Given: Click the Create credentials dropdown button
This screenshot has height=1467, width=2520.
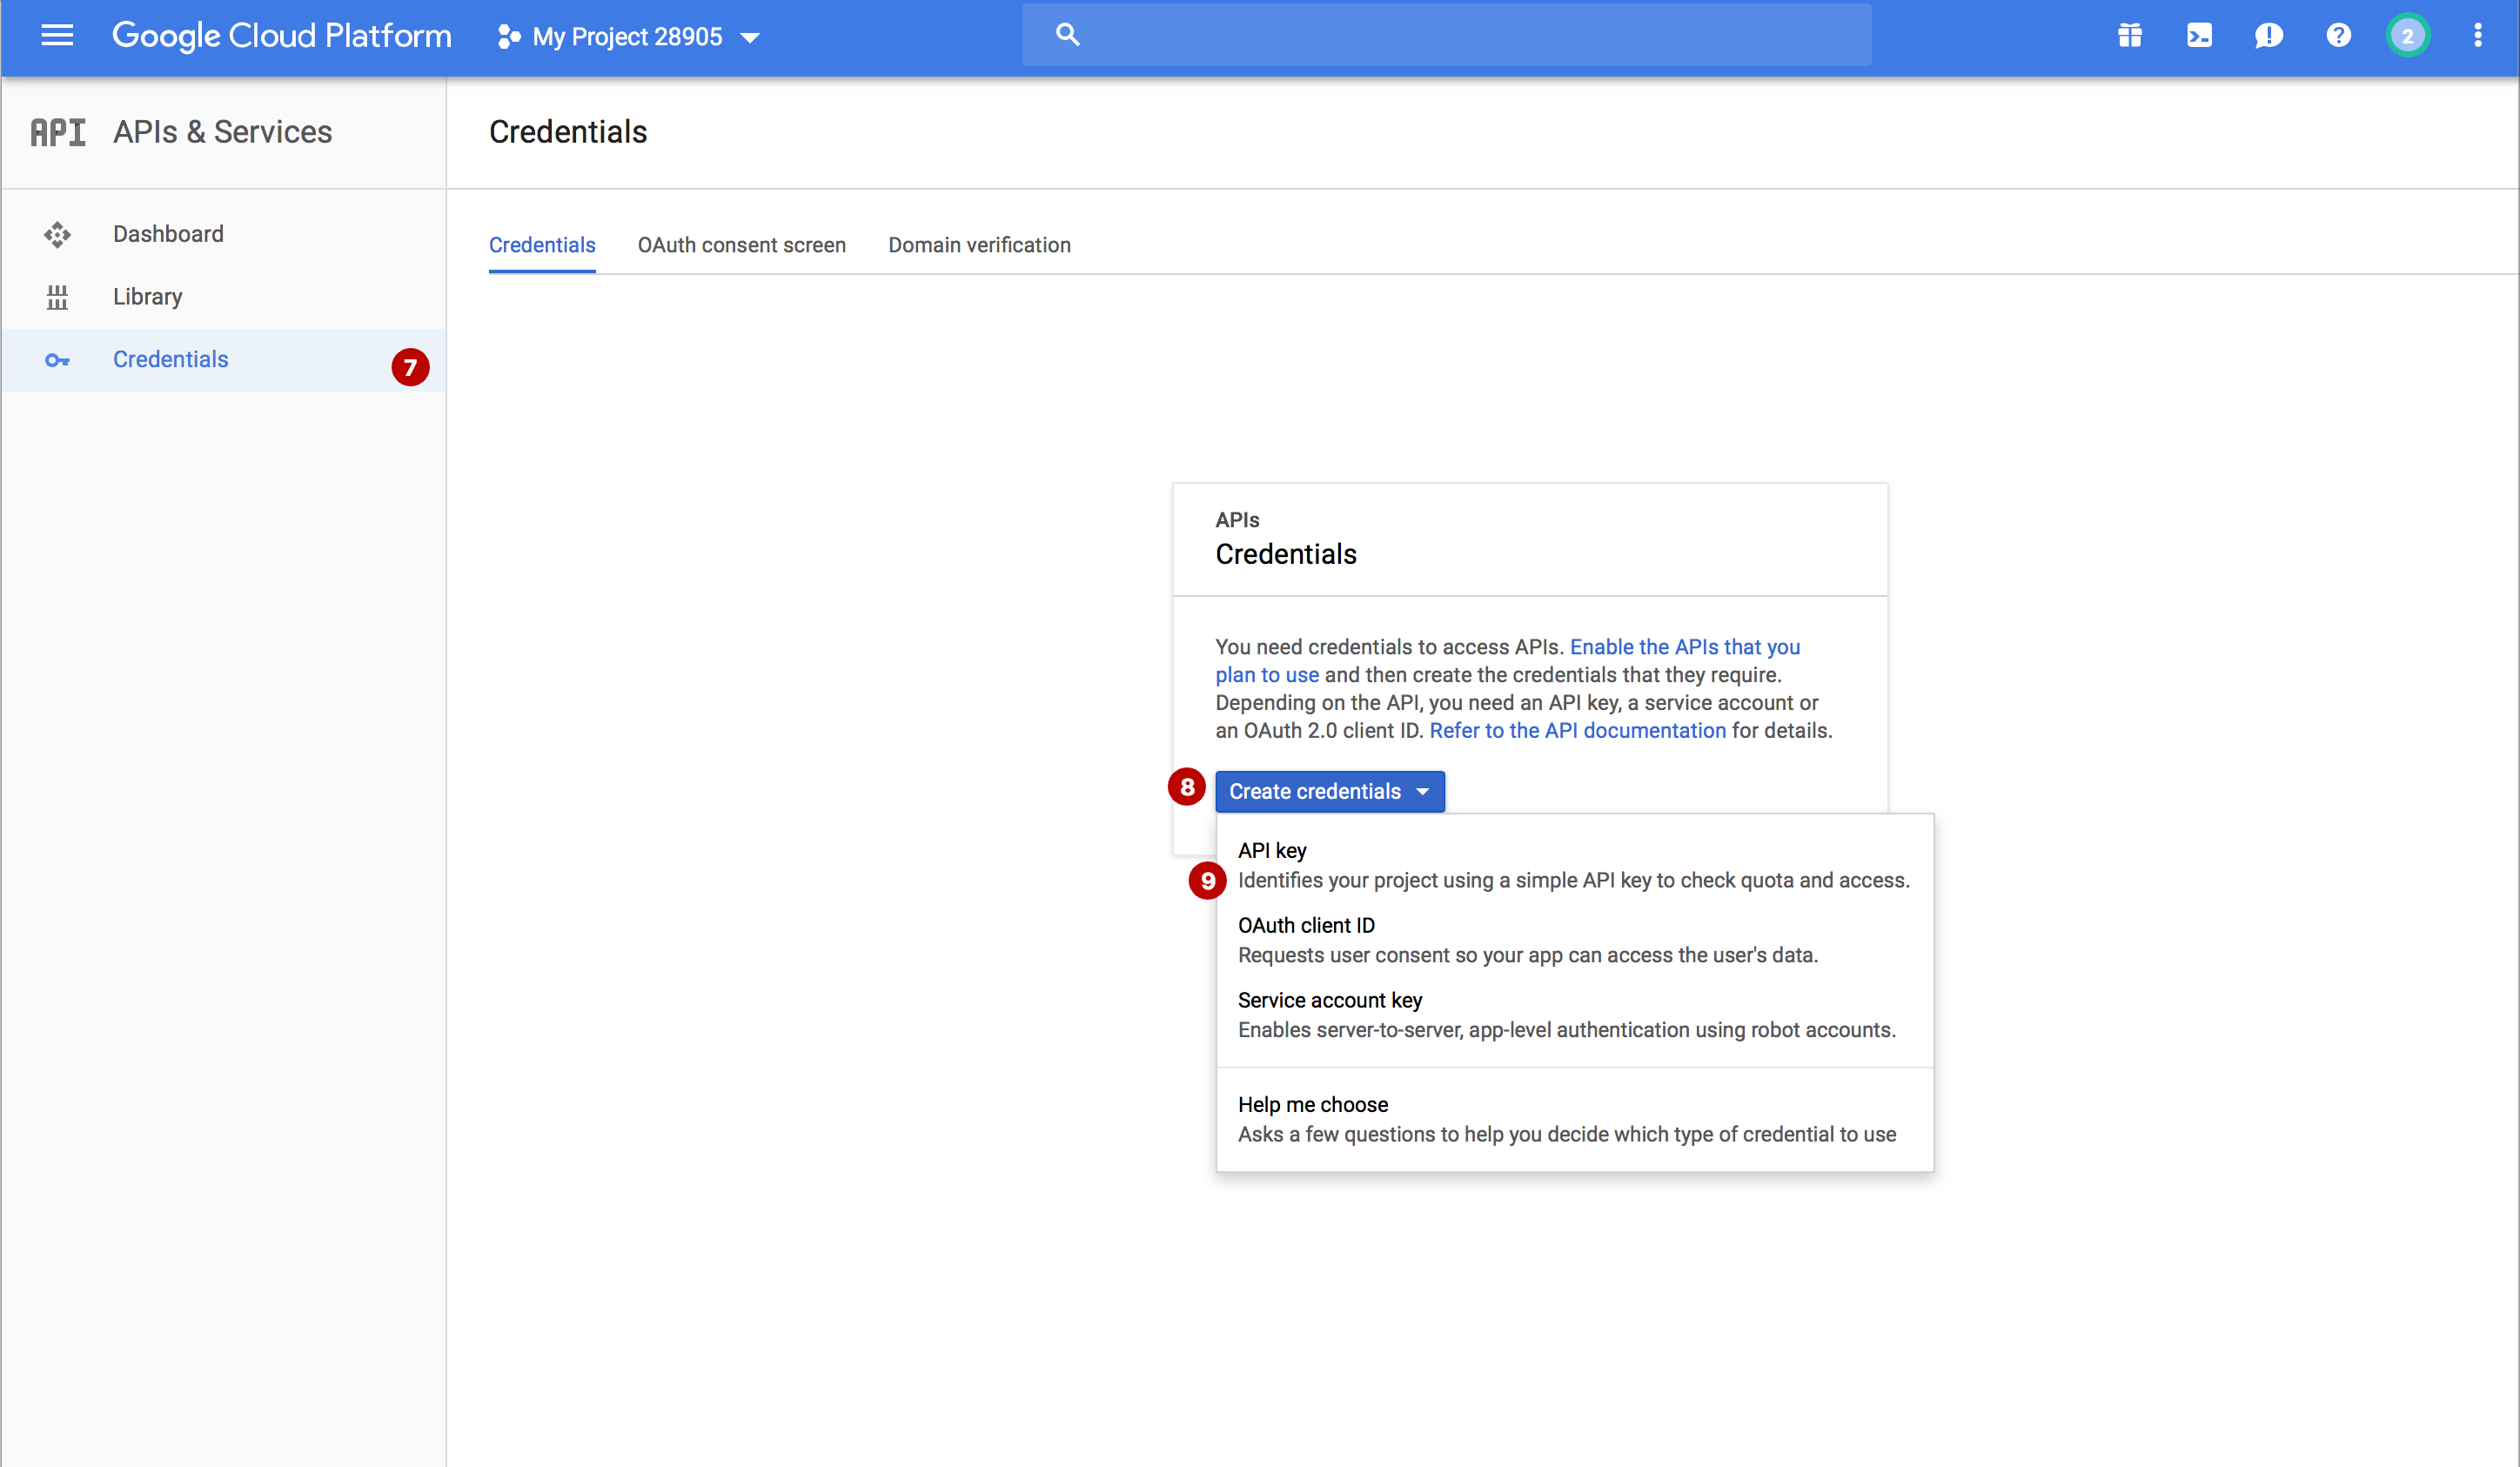Looking at the screenshot, I should pos(1330,791).
